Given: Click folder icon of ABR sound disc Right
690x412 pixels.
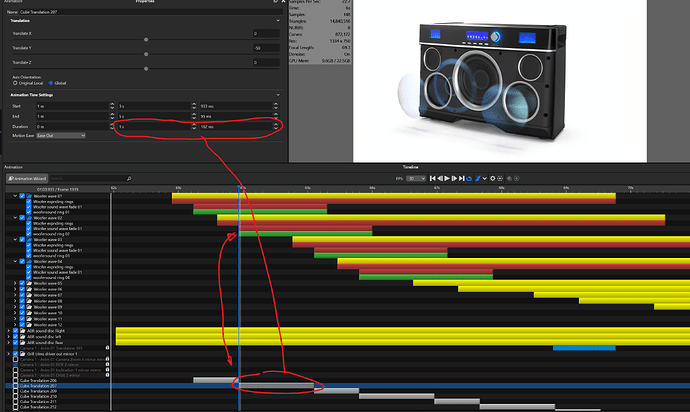Looking at the screenshot, I should pos(22,331).
